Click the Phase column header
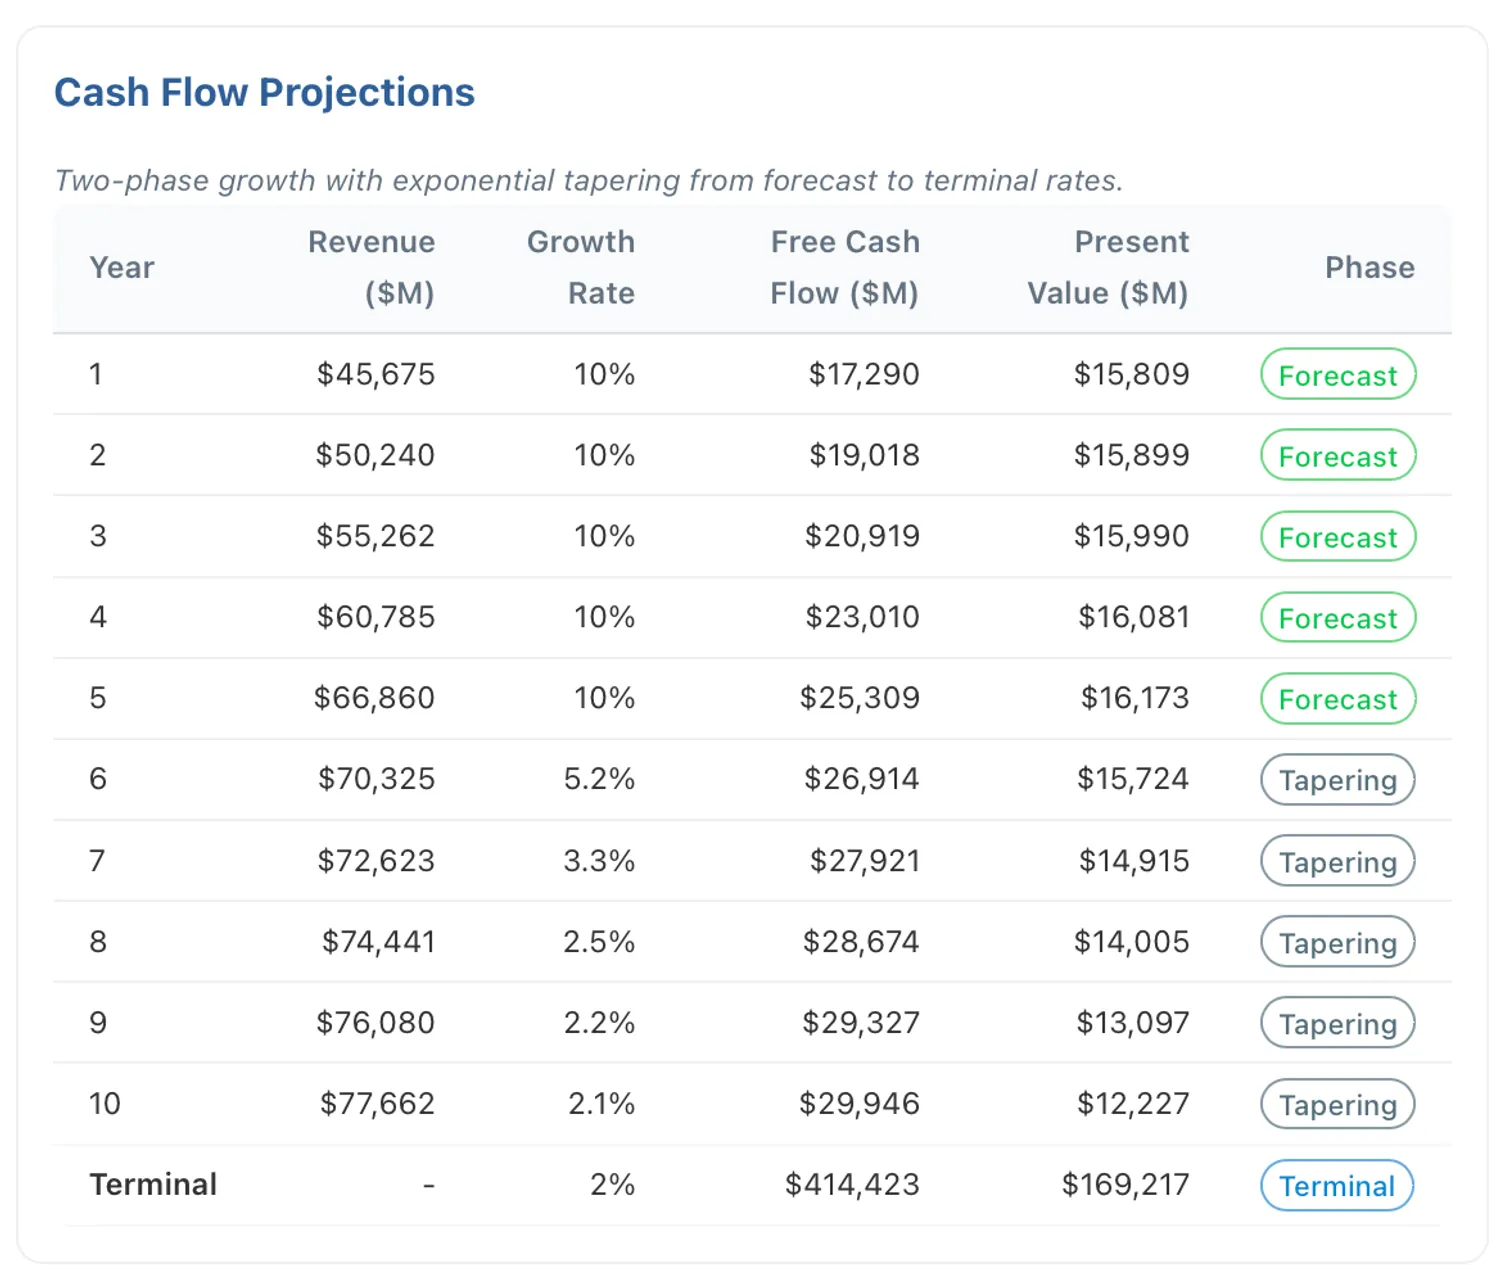 pos(1370,267)
